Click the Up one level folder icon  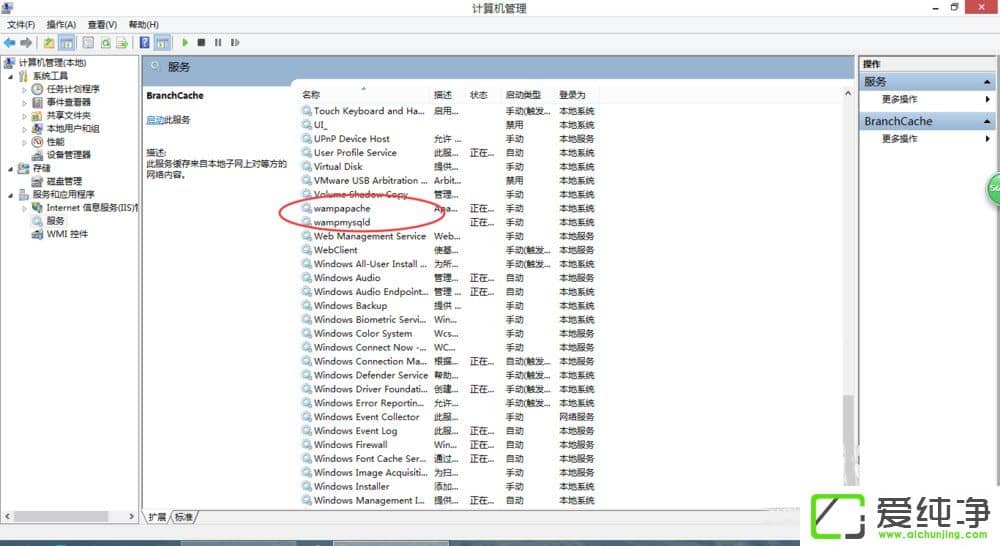48,43
